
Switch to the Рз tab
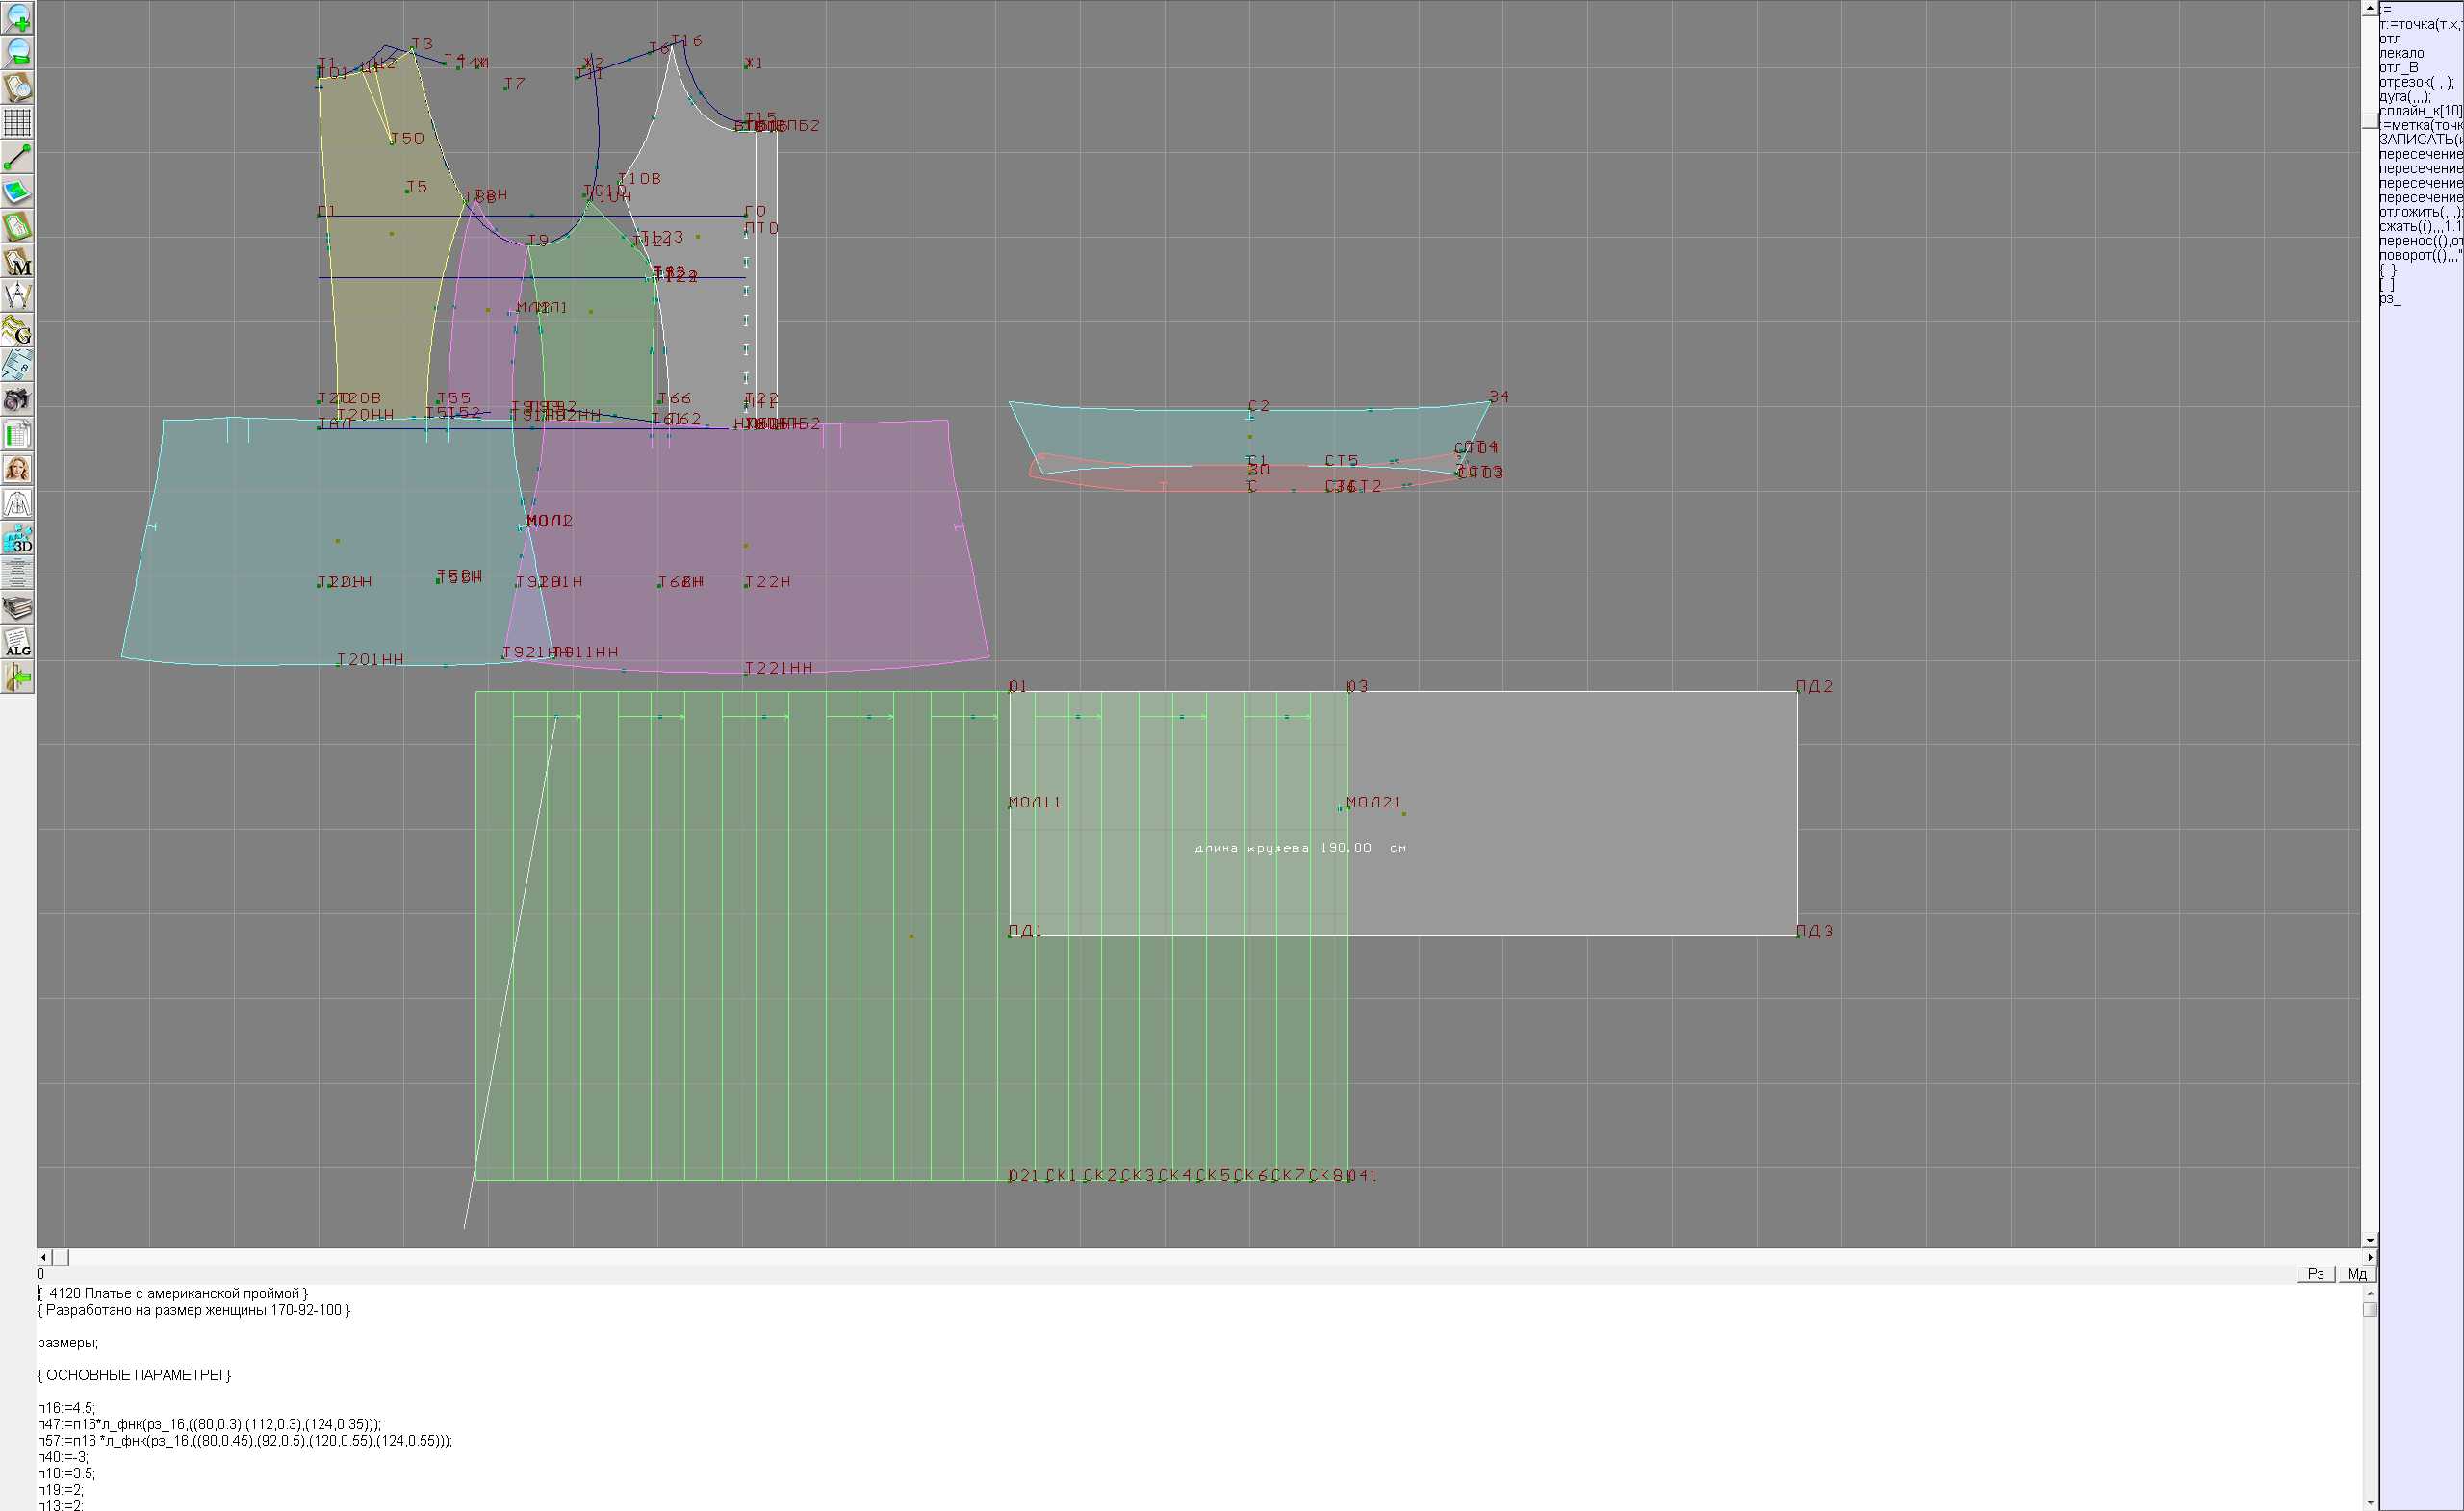point(2316,1273)
